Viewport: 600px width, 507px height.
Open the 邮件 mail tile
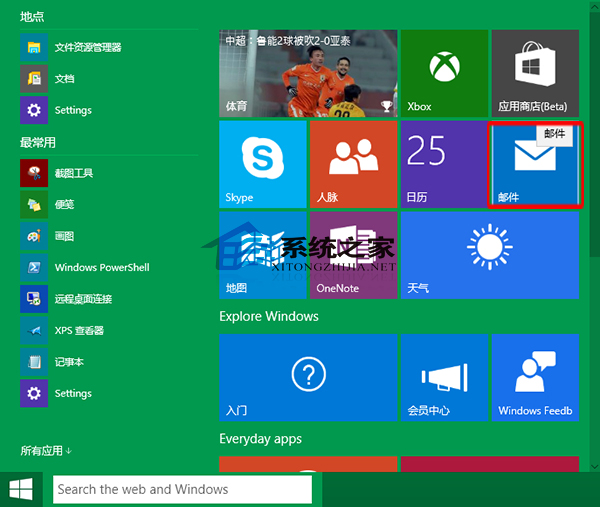(x=535, y=165)
